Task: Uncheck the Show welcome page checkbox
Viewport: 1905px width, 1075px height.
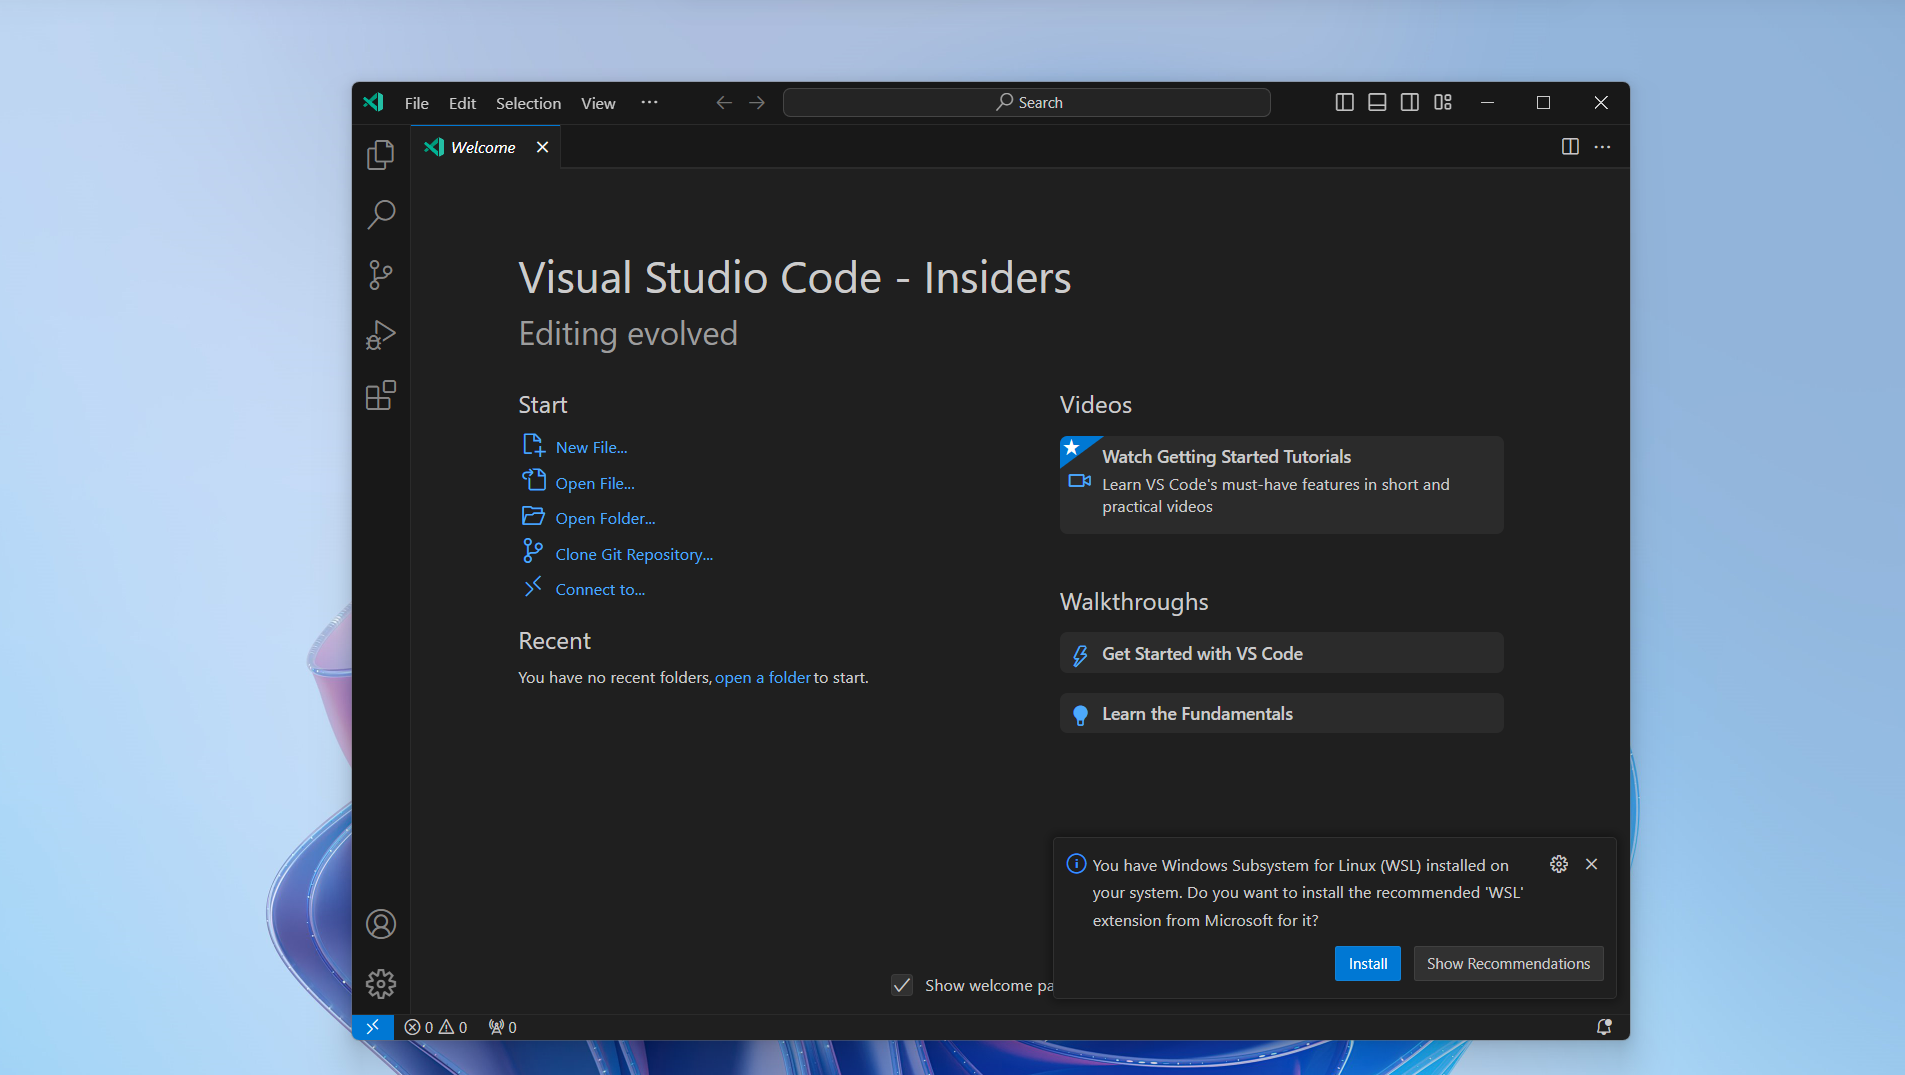Action: (x=902, y=985)
